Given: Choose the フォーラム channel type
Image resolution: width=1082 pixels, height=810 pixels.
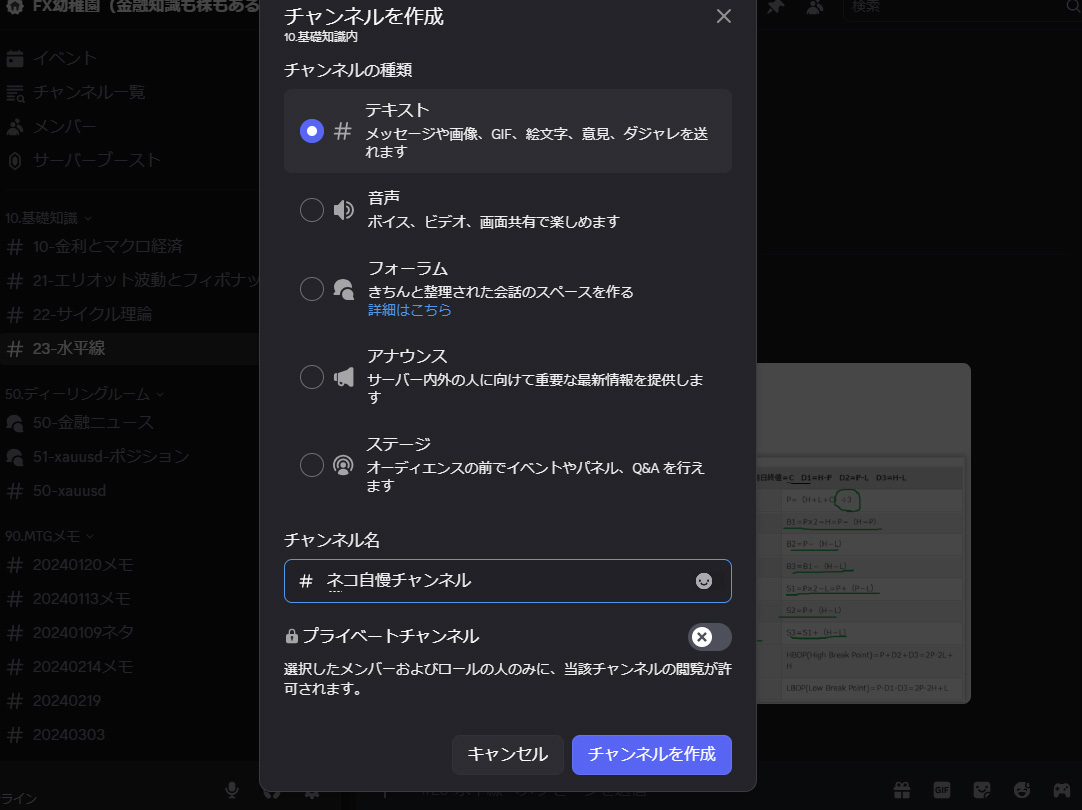Looking at the screenshot, I should 312,289.
